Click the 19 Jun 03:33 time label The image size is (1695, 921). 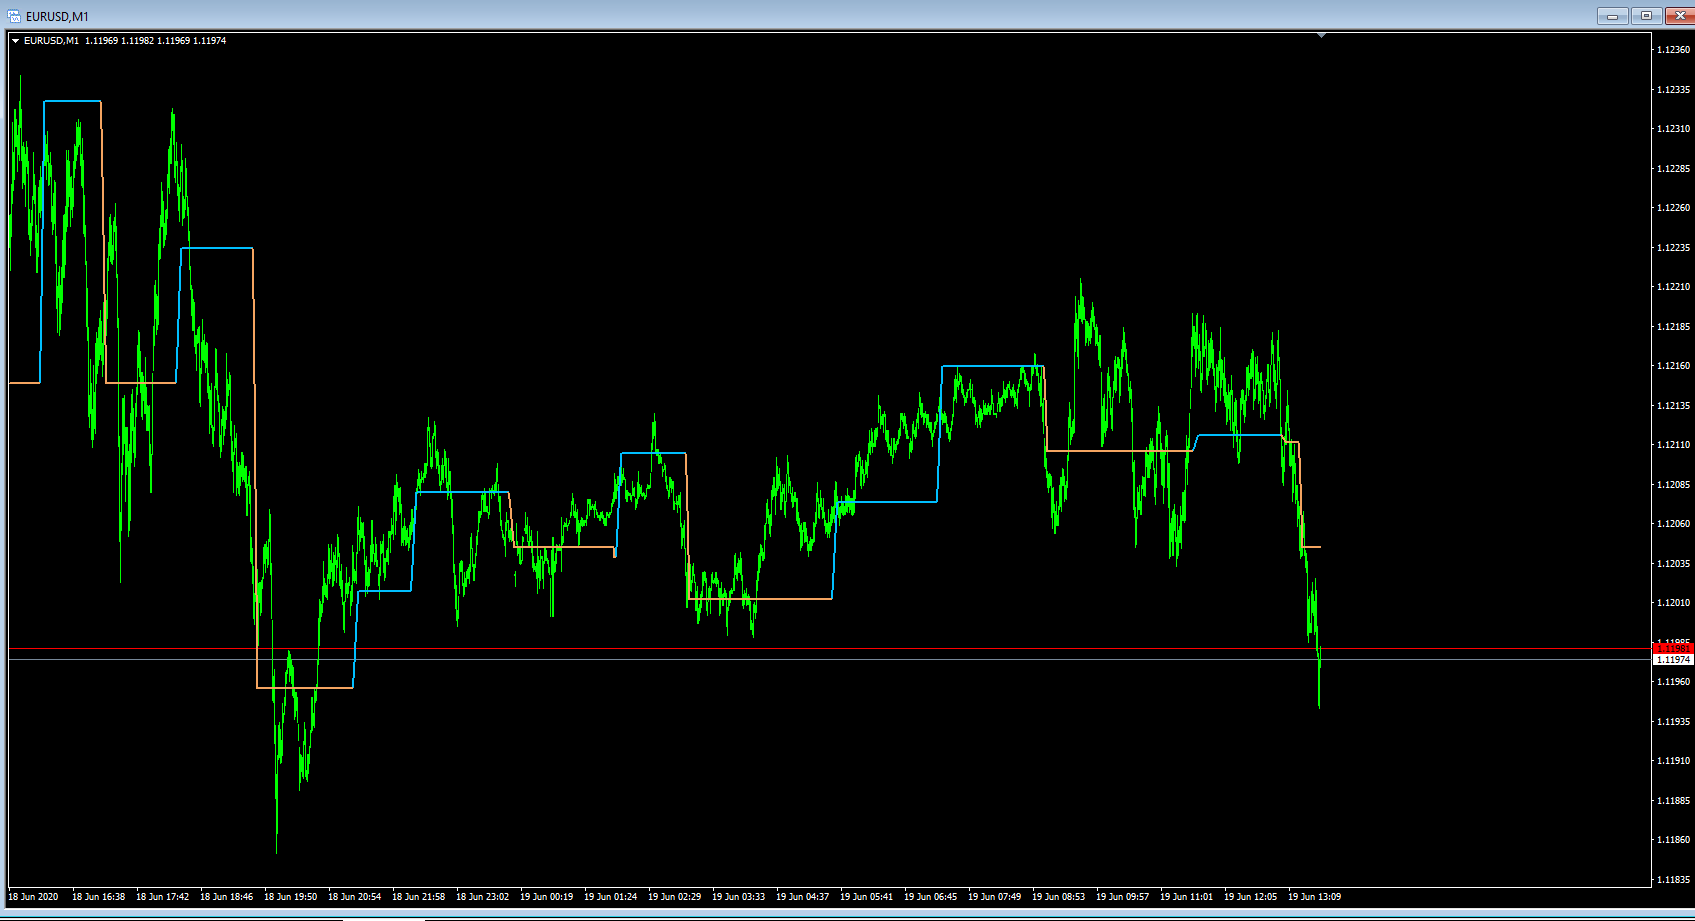(738, 897)
